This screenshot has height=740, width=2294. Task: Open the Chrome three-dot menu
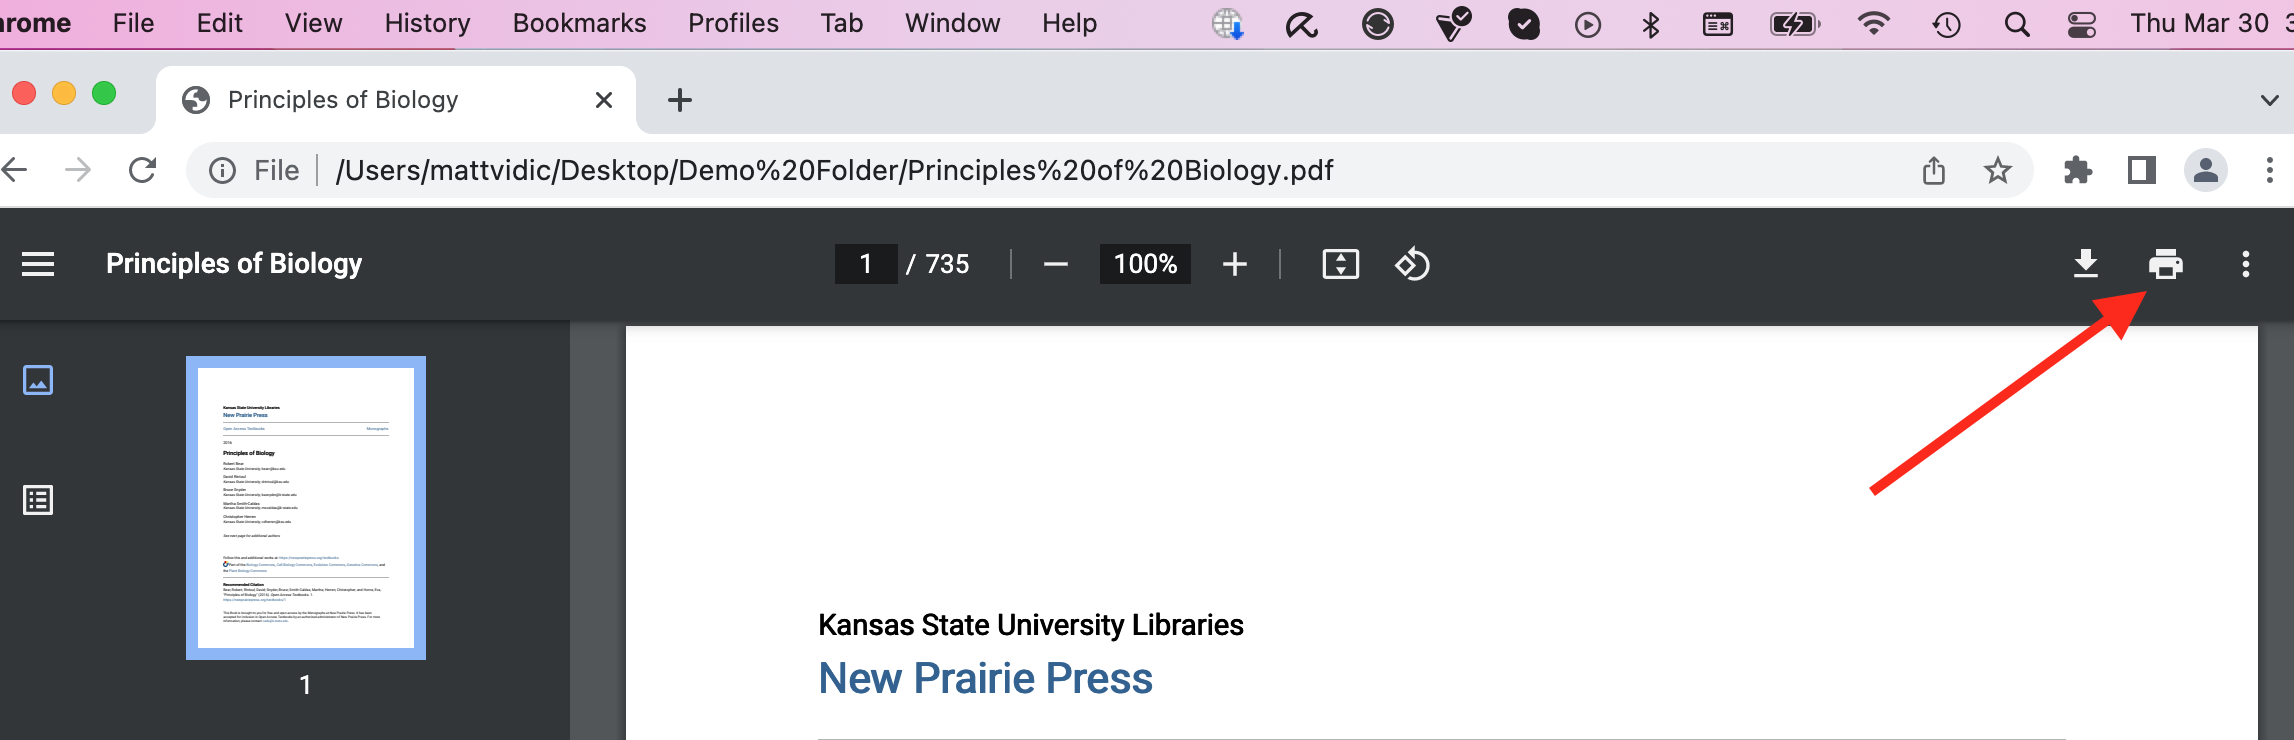coord(2269,171)
